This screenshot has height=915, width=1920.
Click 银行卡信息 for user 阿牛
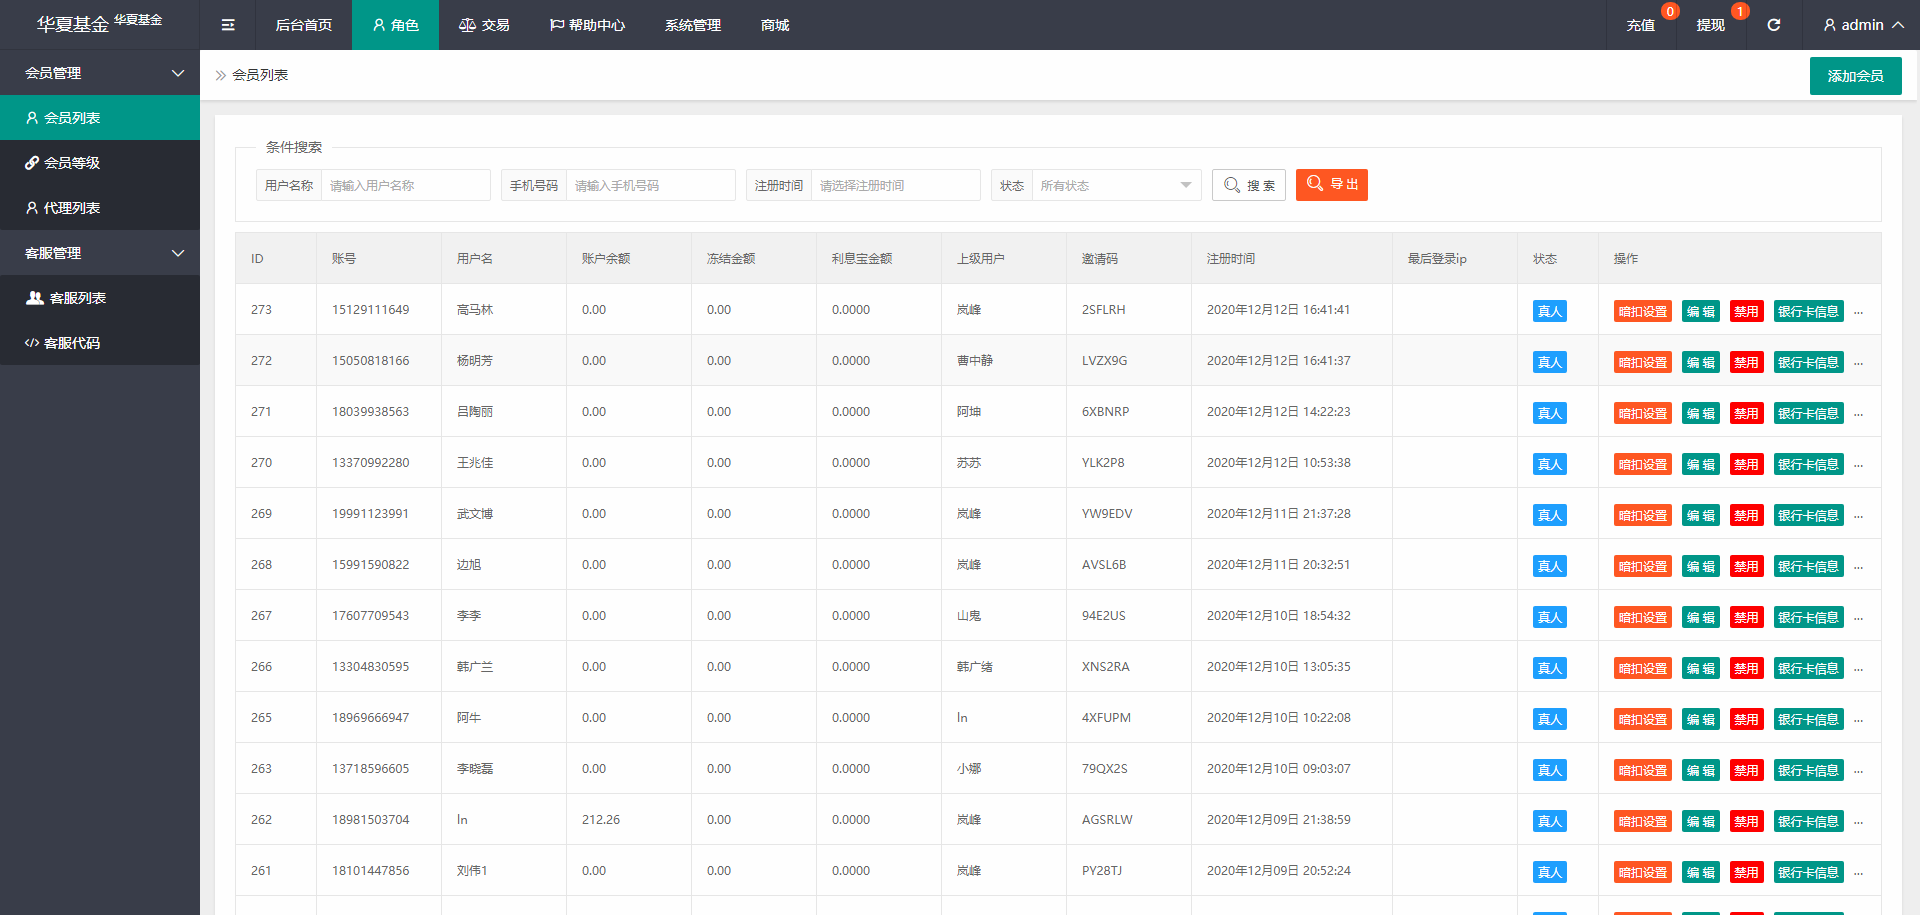[x=1808, y=720]
